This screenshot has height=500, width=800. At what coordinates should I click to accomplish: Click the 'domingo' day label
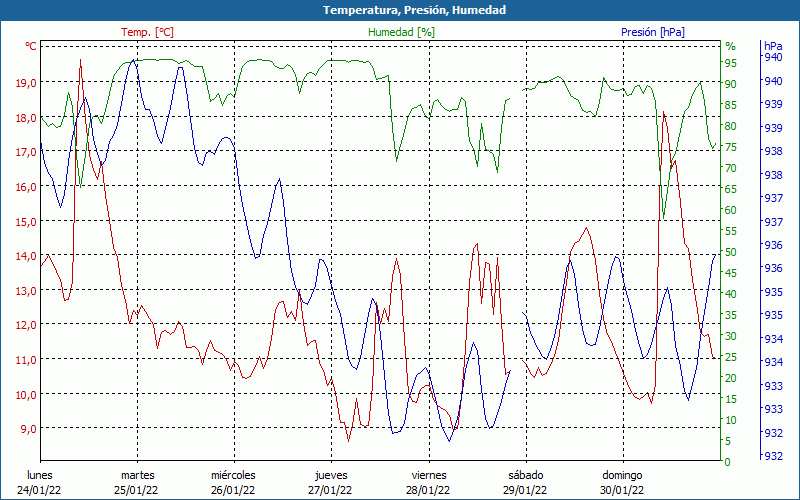pyautogui.click(x=622, y=476)
